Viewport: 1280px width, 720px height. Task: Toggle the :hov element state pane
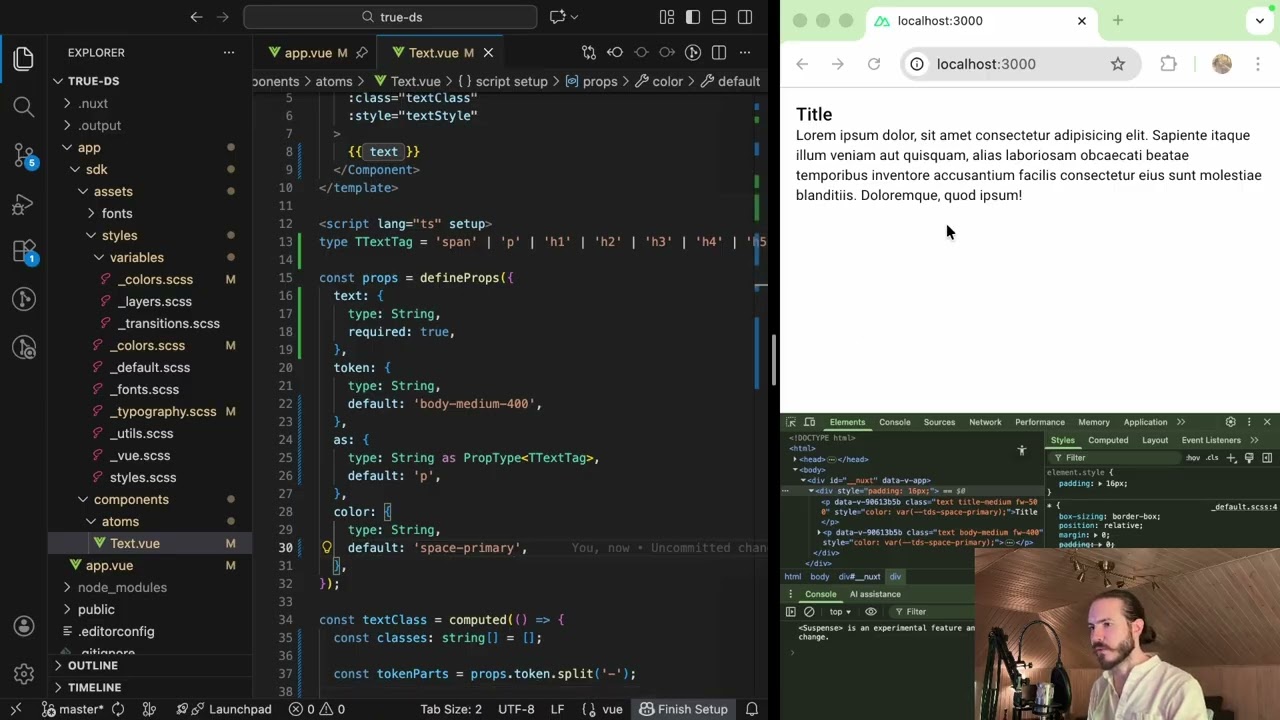[x=1193, y=458]
